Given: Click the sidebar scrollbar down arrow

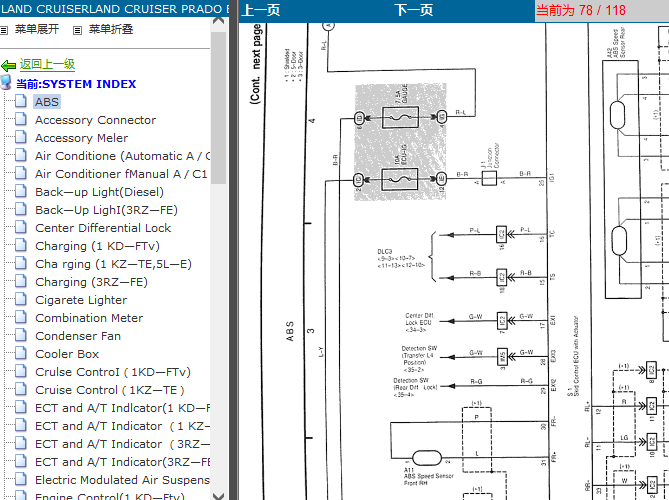Looking at the screenshot, I should click(218, 496).
